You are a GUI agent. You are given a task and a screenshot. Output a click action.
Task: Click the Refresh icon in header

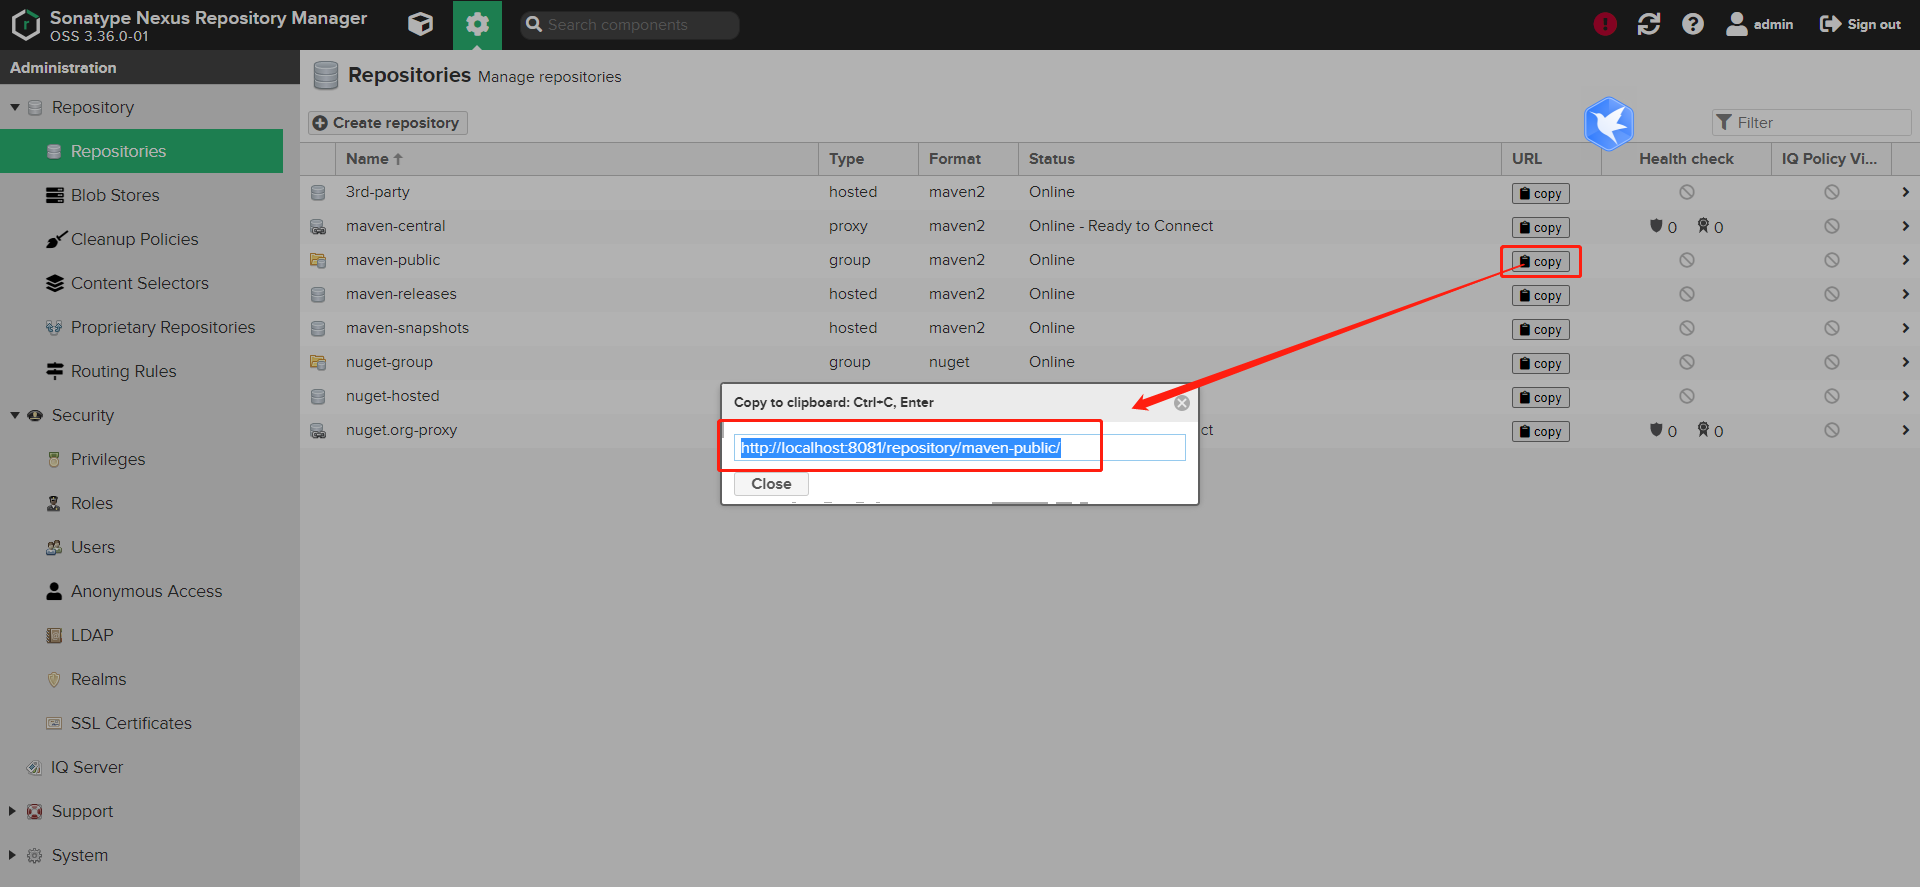[1649, 24]
